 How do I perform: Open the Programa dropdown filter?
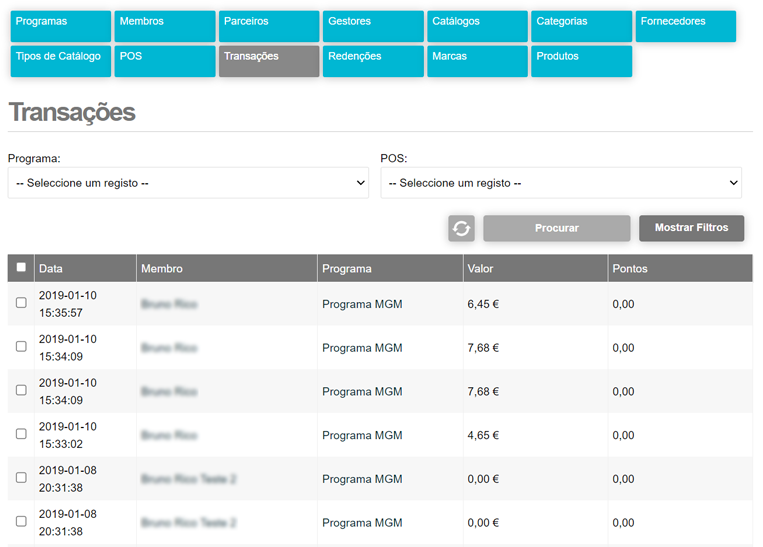click(x=188, y=183)
